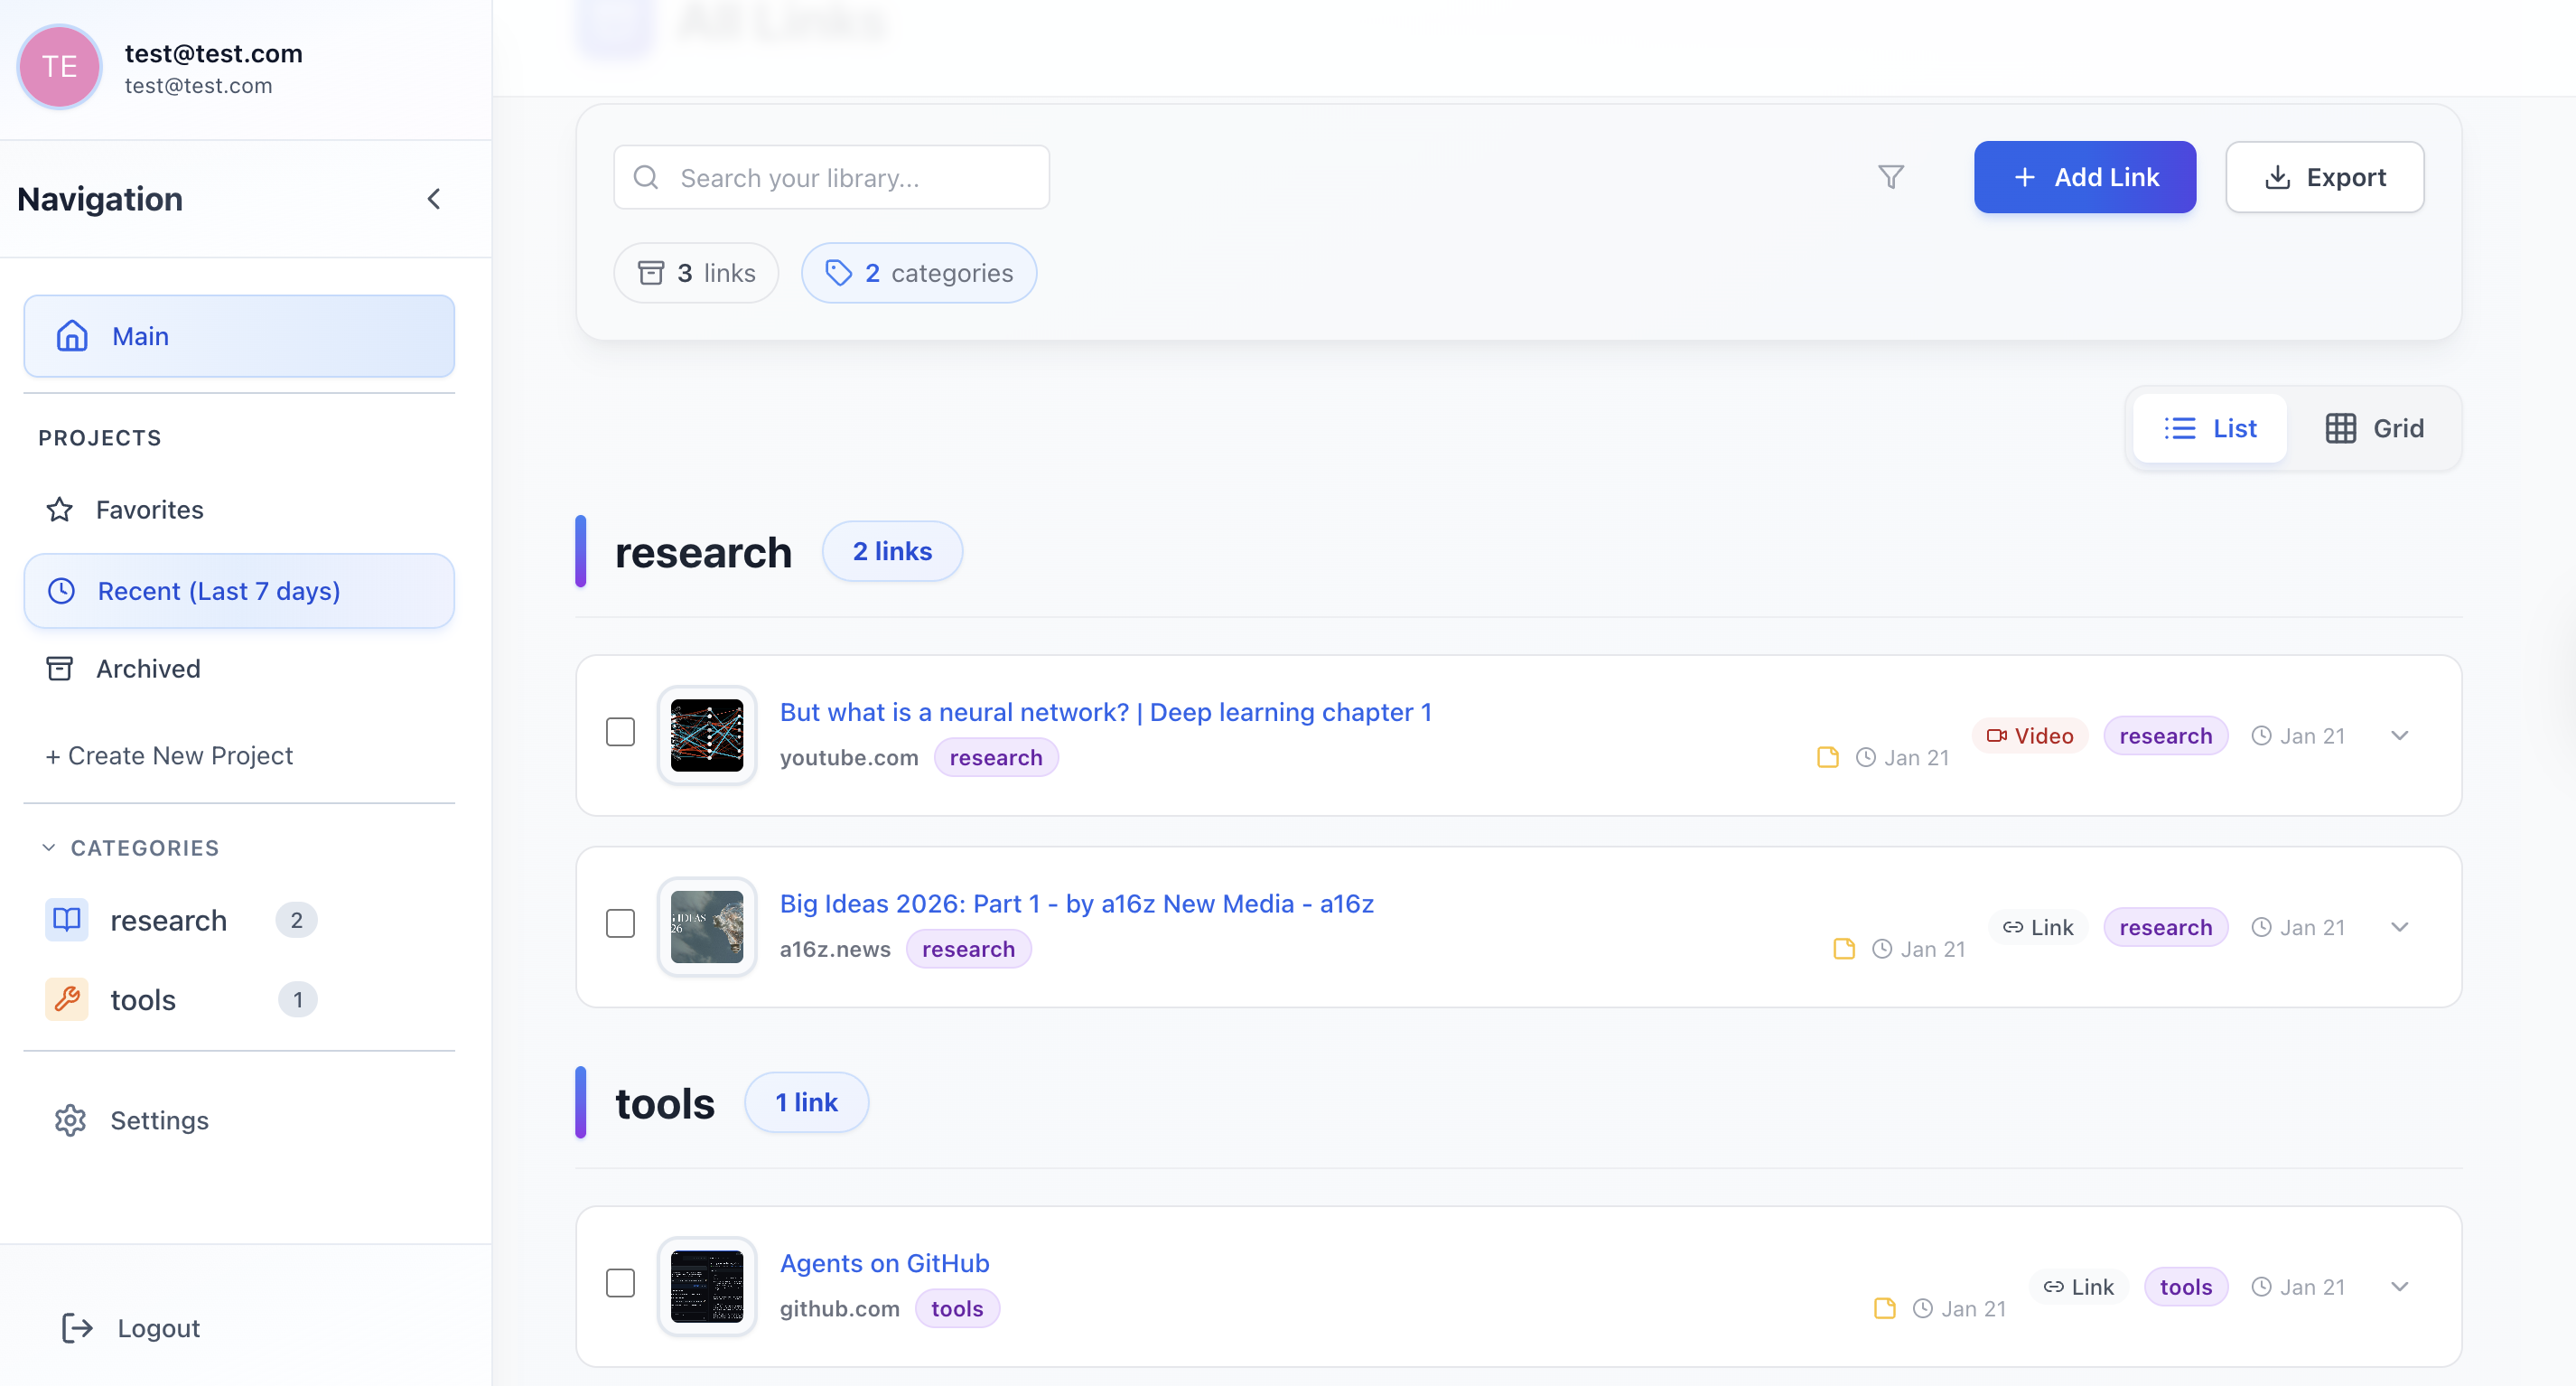Click the Favorites star icon

tap(60, 509)
